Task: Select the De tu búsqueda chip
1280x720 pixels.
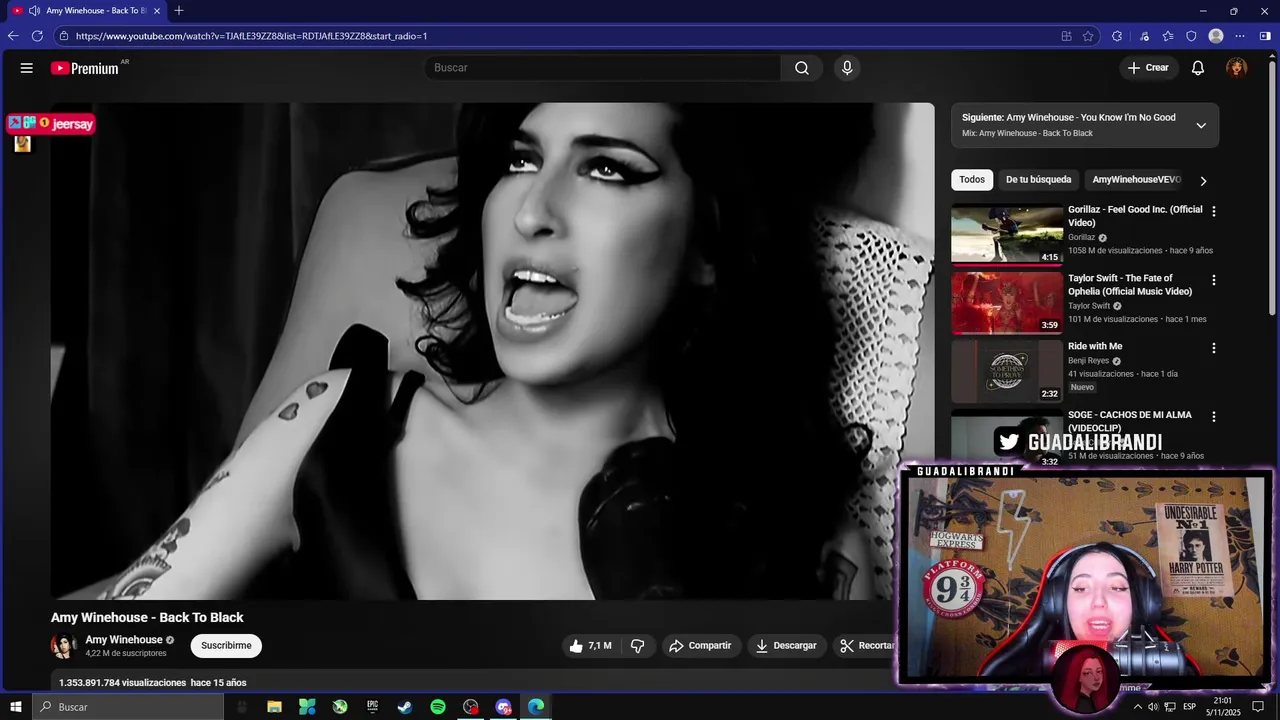Action: [1038, 180]
